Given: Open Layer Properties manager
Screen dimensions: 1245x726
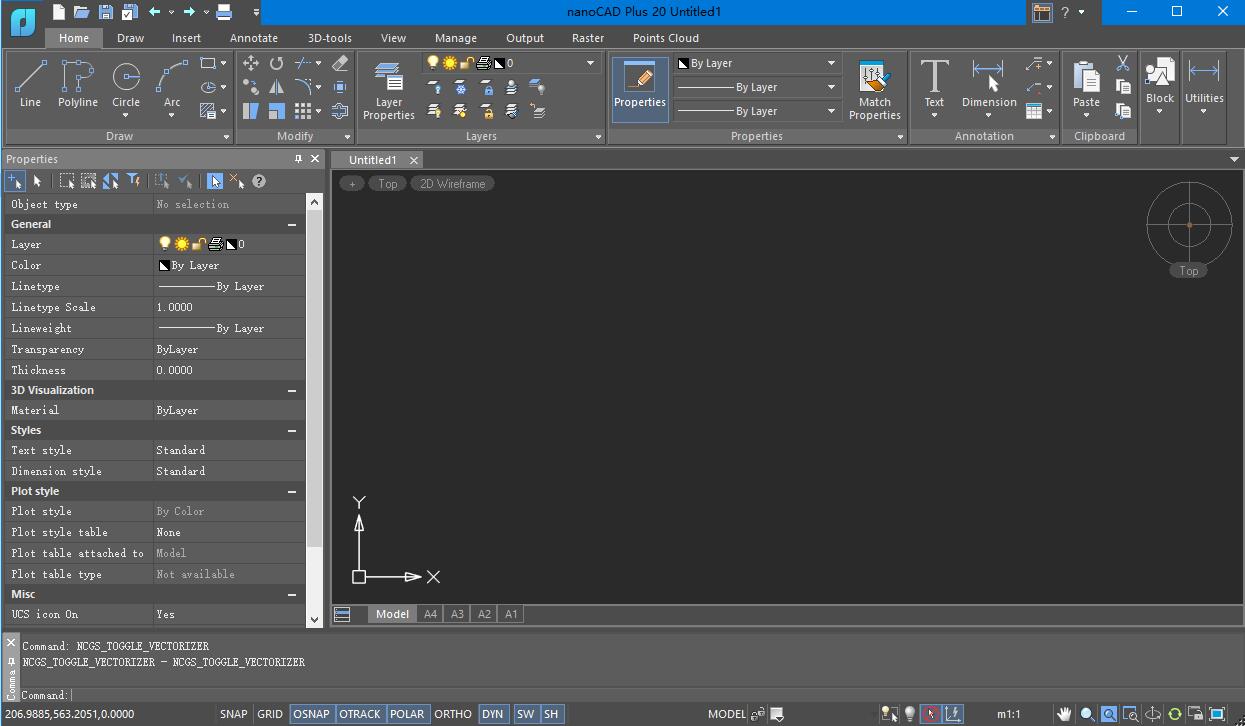Looking at the screenshot, I should [x=389, y=90].
